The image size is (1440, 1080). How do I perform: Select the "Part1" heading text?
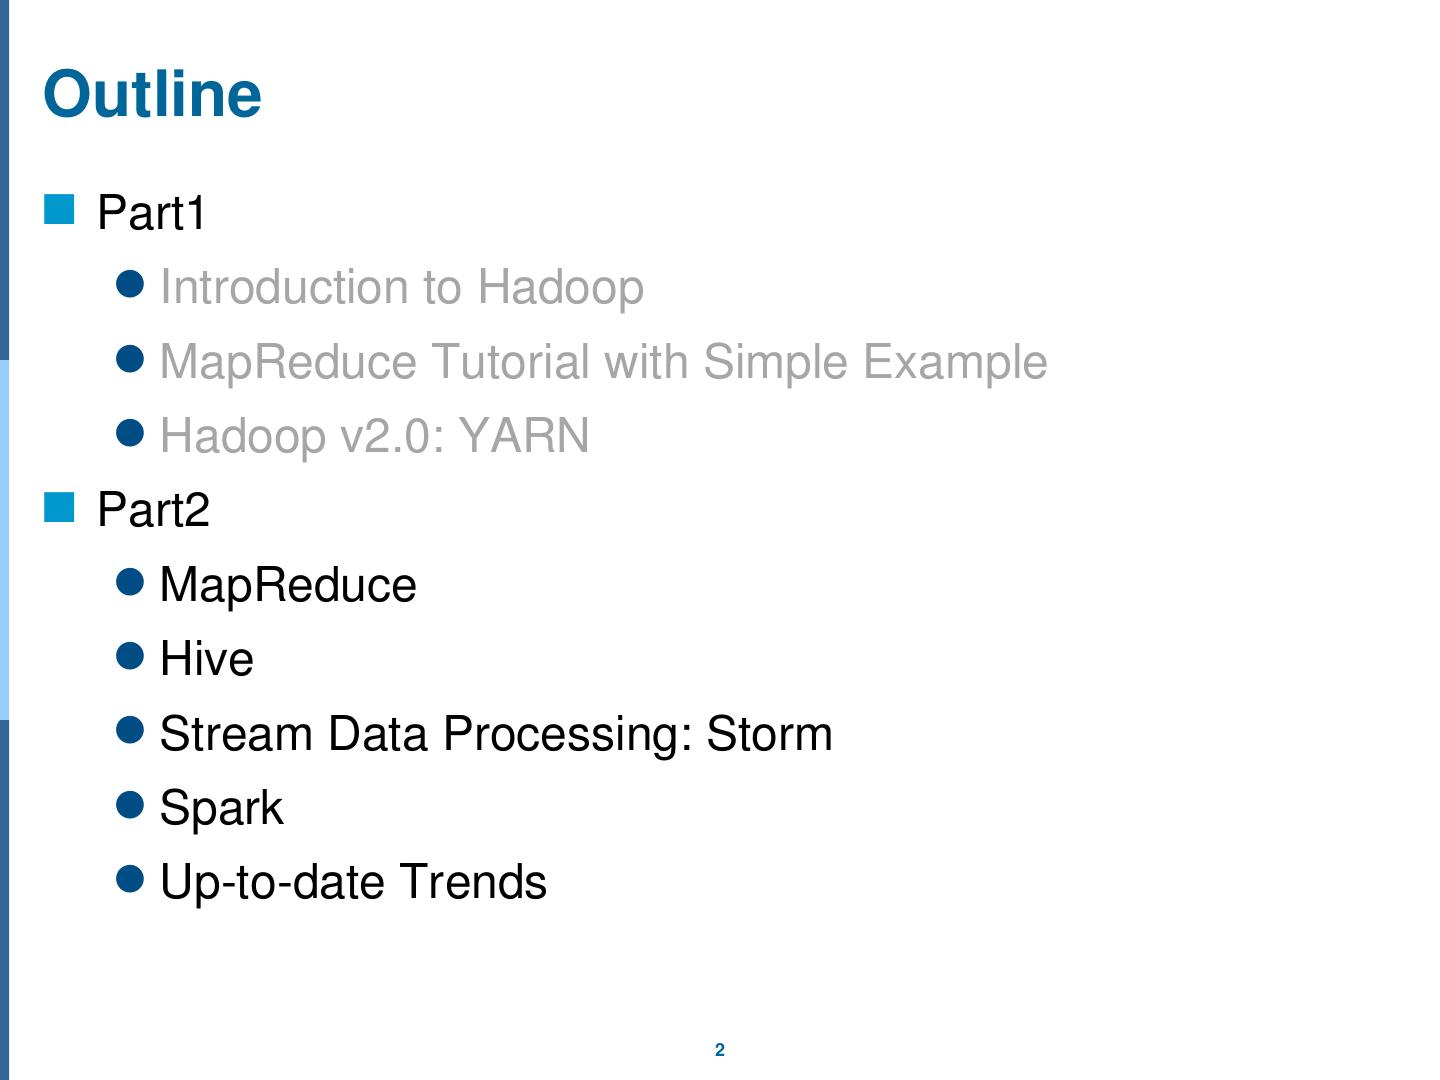[x=151, y=213]
